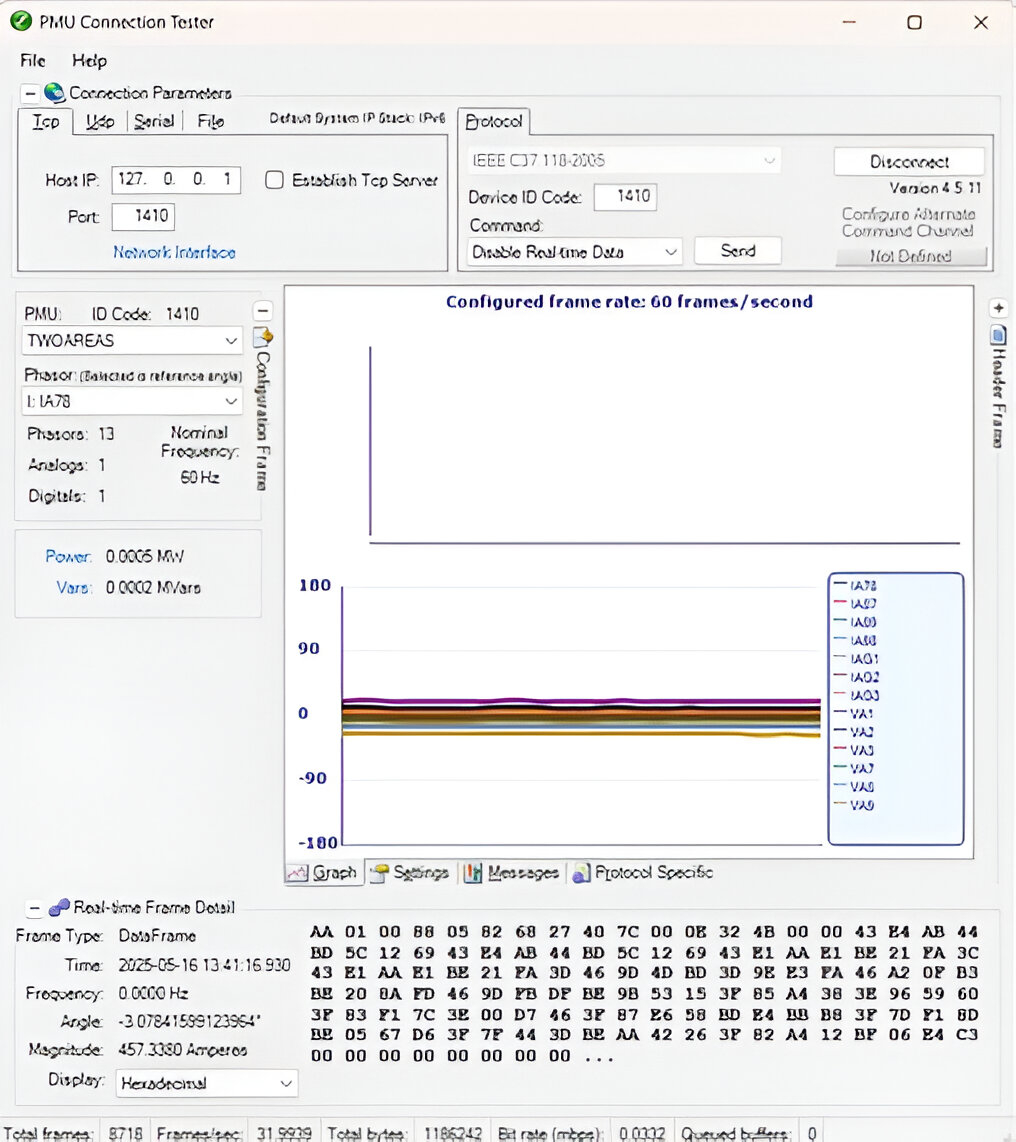Click the Connection Parameters globe icon

pyautogui.click(x=54, y=93)
